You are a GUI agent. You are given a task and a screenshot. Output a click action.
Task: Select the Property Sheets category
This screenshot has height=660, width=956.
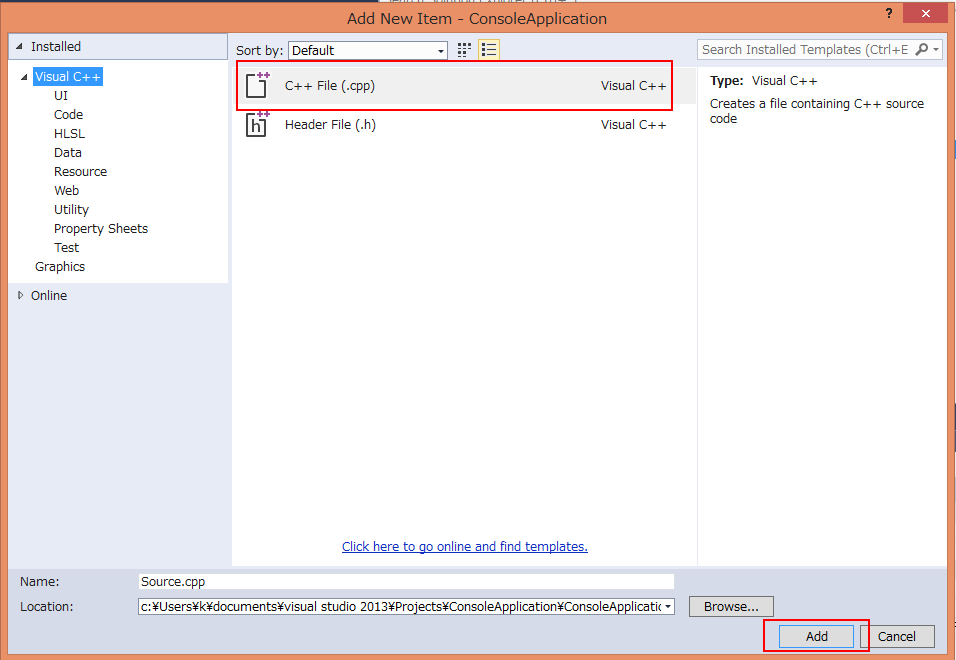tap(101, 229)
